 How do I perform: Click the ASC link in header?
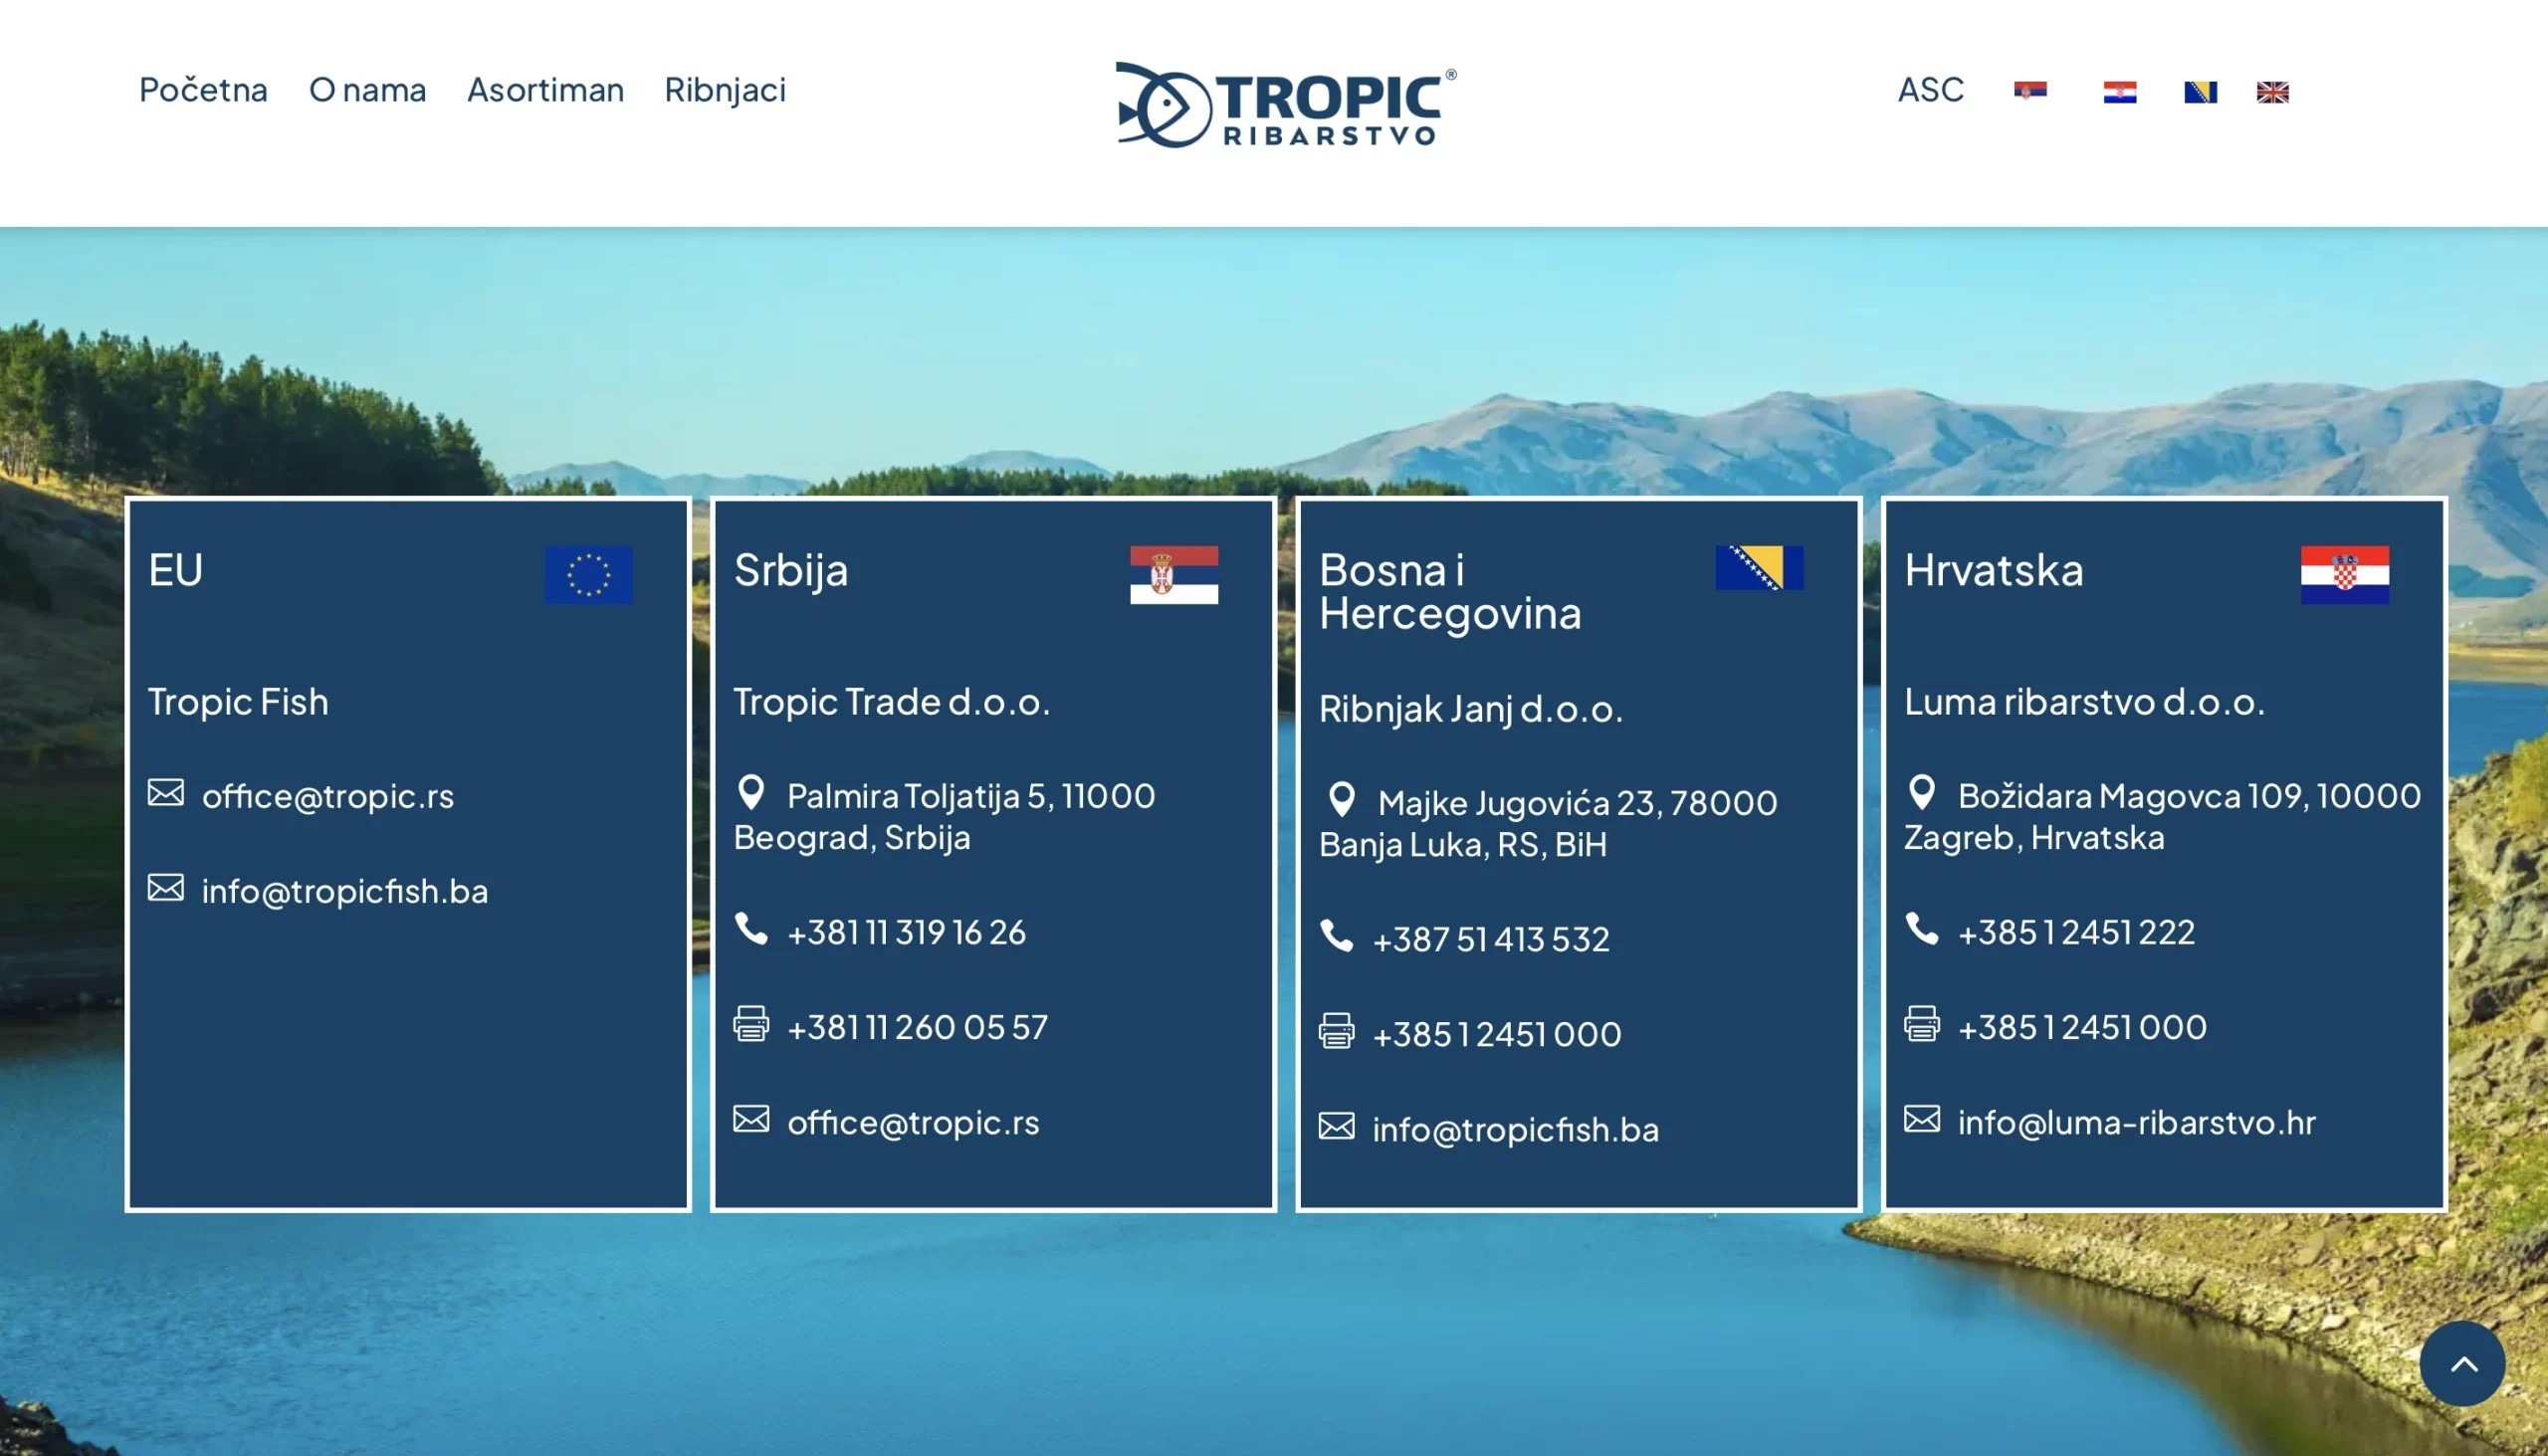tap(1931, 90)
